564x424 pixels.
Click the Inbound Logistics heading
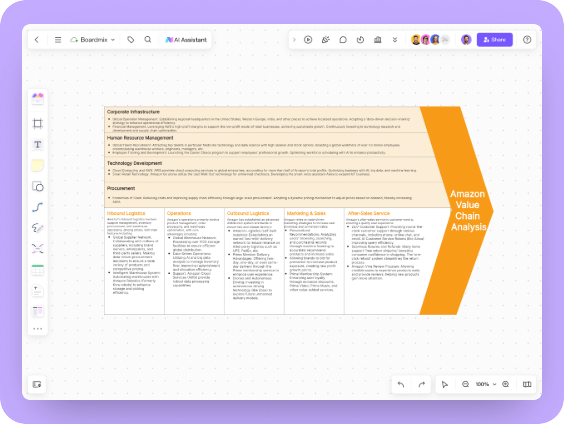tap(126, 213)
